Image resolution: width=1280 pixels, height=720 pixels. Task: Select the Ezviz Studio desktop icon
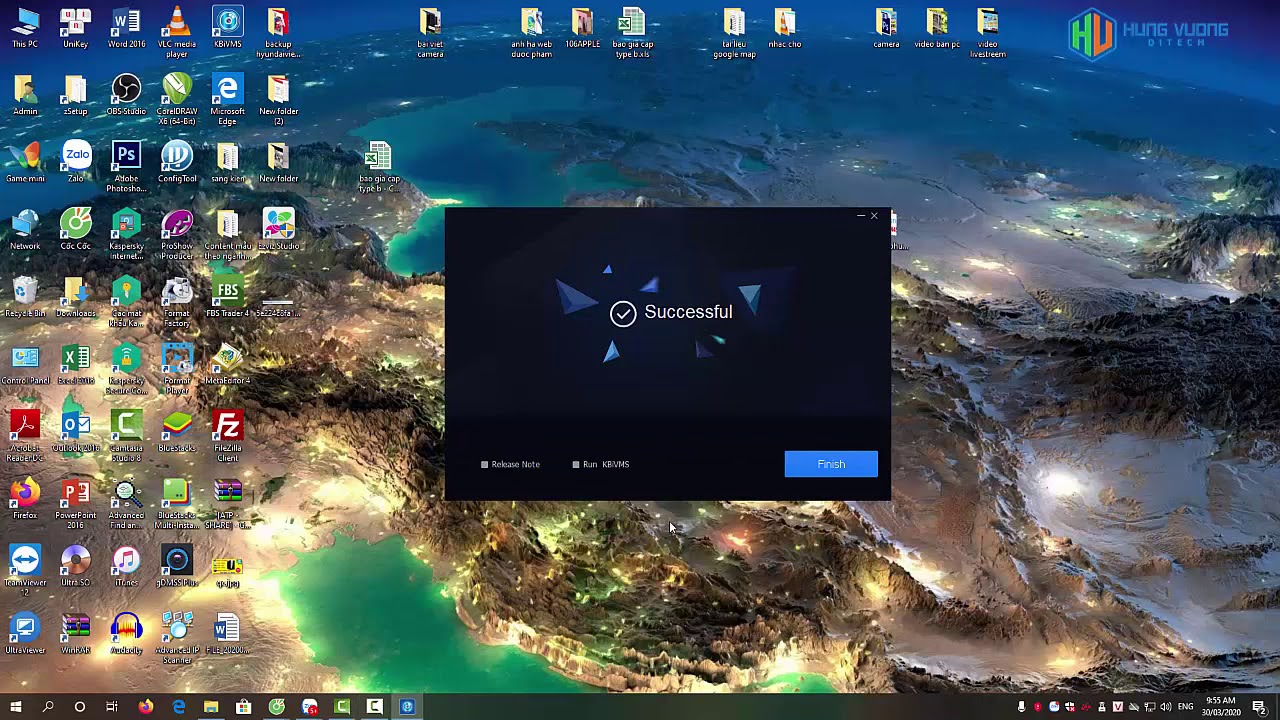(x=279, y=230)
